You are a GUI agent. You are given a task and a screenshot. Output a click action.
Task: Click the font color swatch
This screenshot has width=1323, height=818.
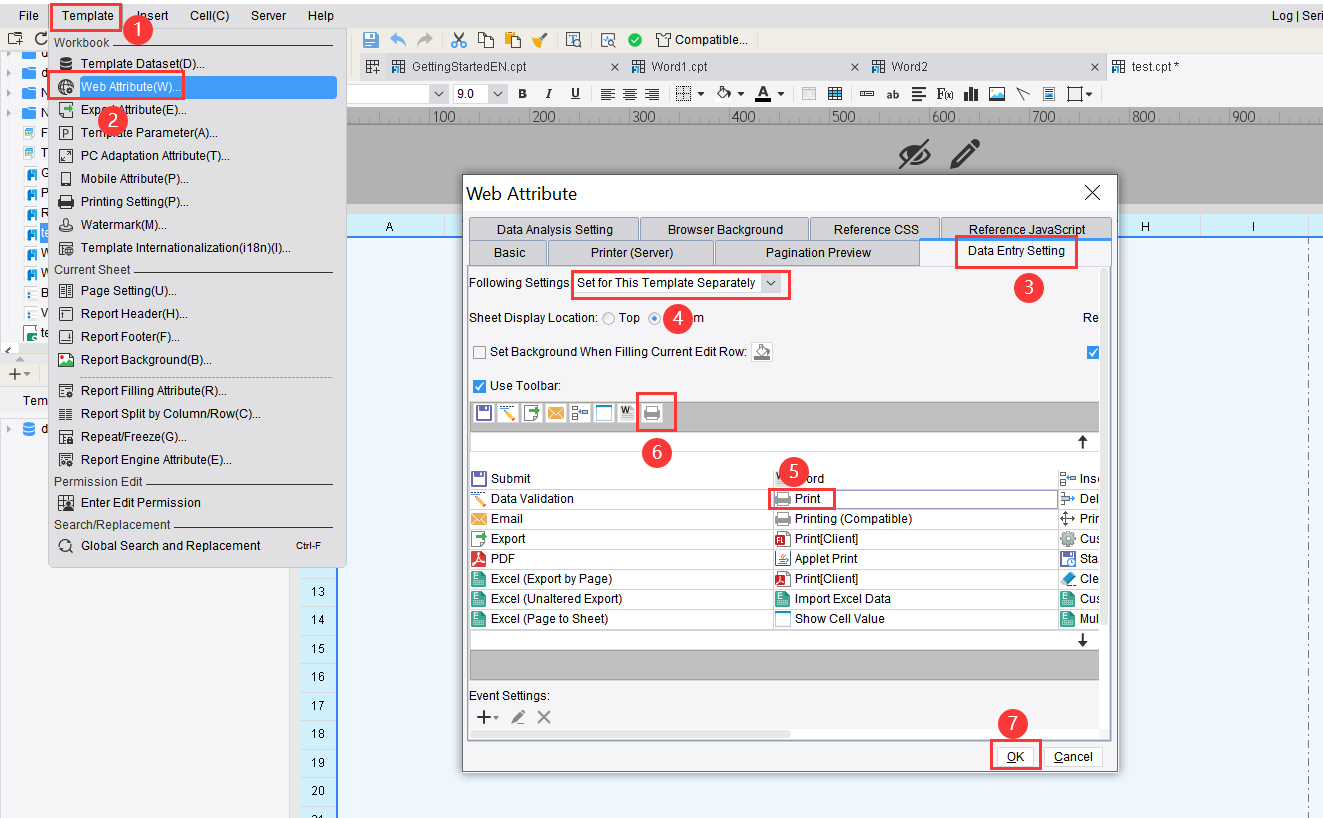pyautogui.click(x=764, y=93)
